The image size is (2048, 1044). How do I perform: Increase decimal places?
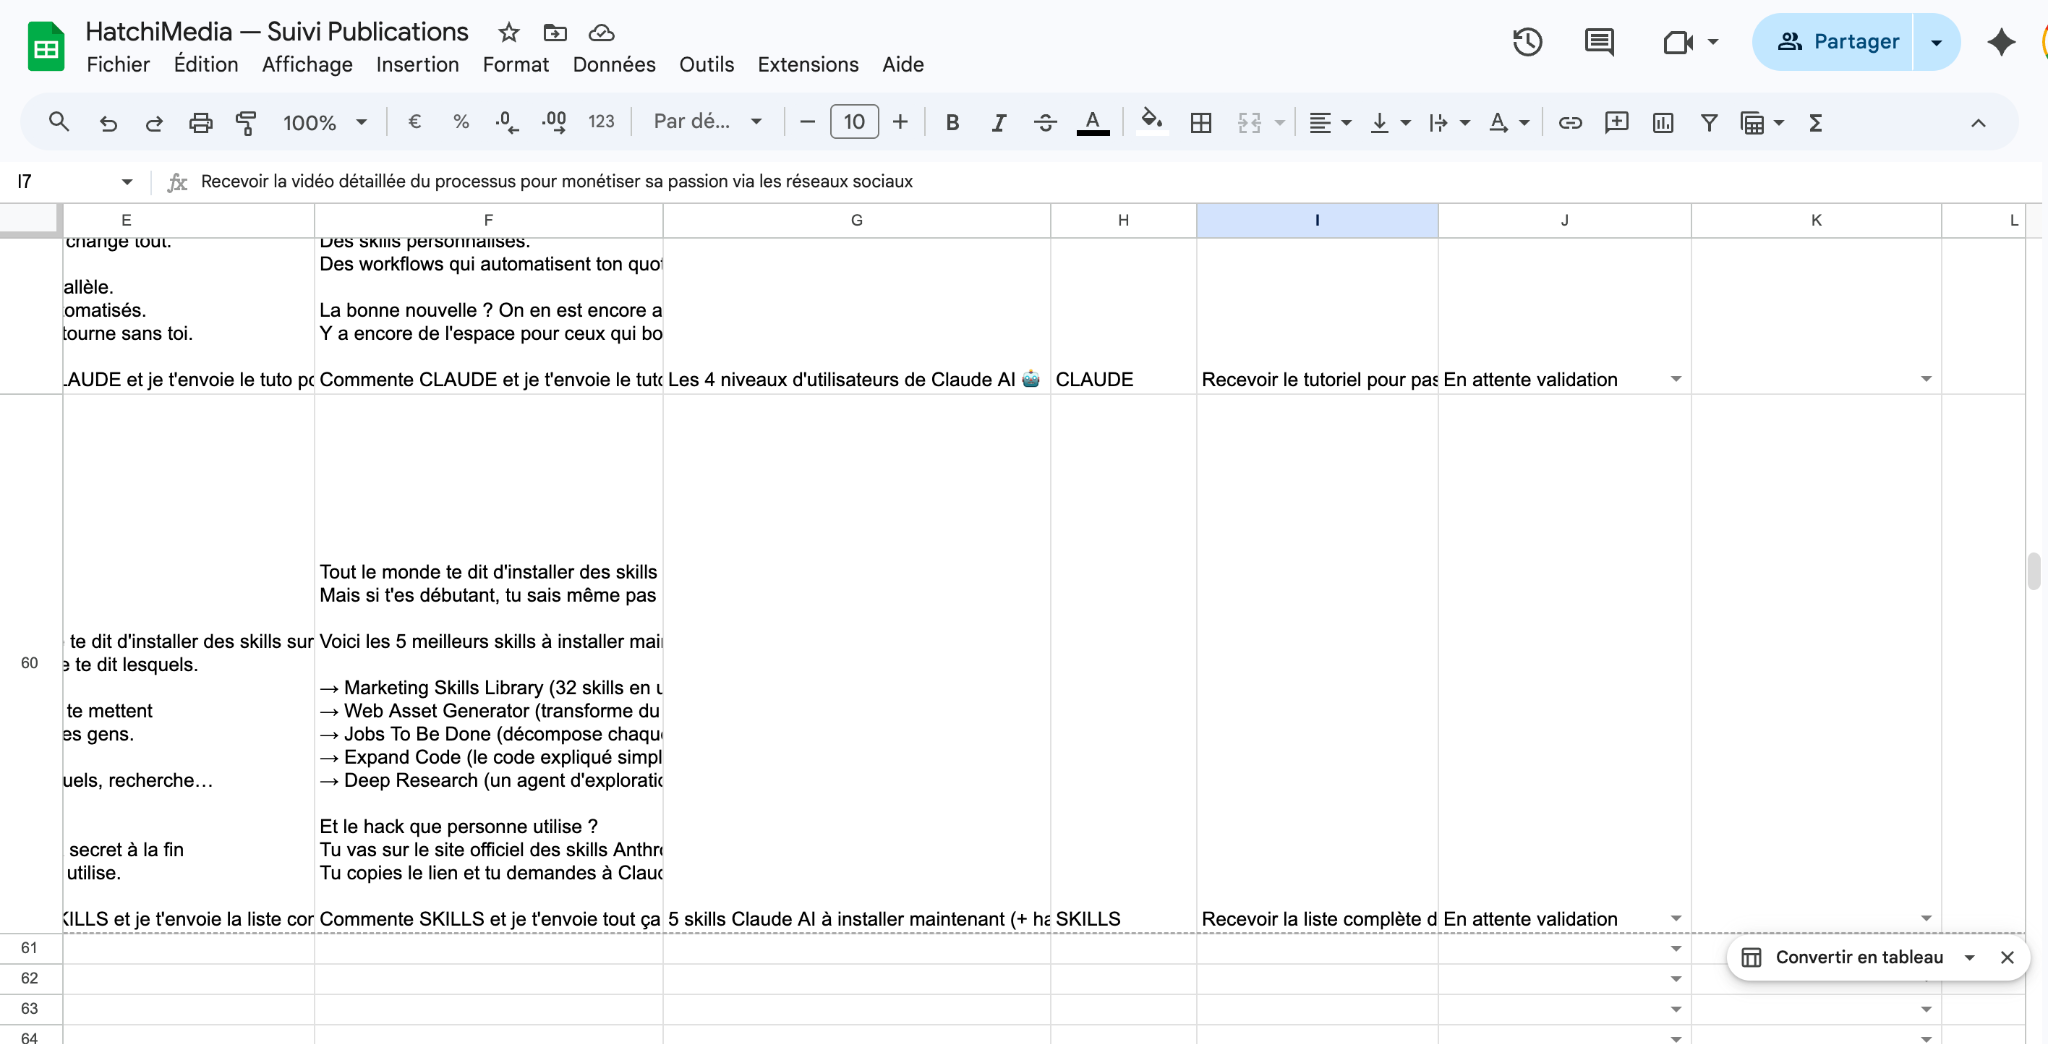coord(554,122)
